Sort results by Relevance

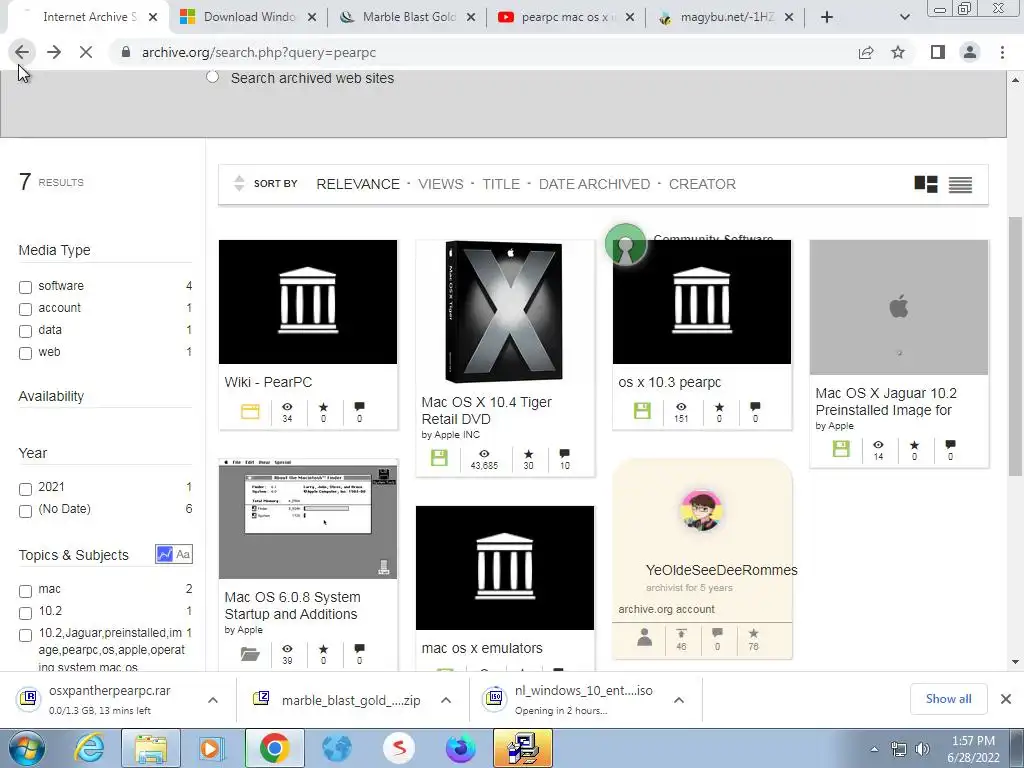tap(358, 184)
